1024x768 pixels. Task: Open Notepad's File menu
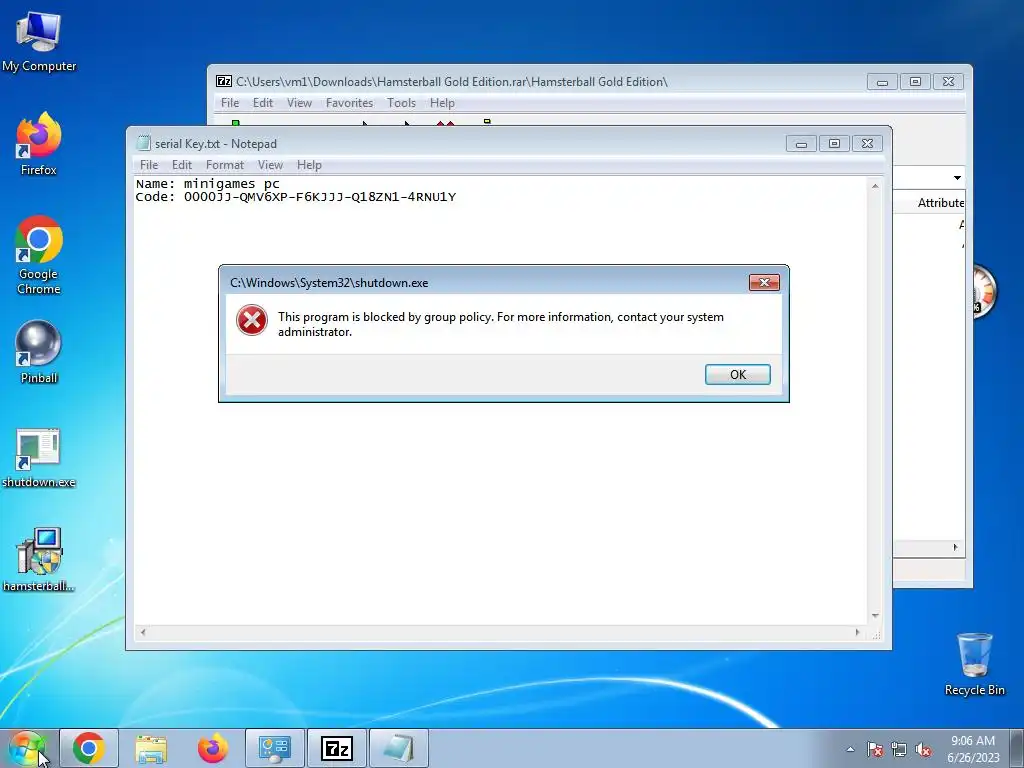pyautogui.click(x=149, y=165)
